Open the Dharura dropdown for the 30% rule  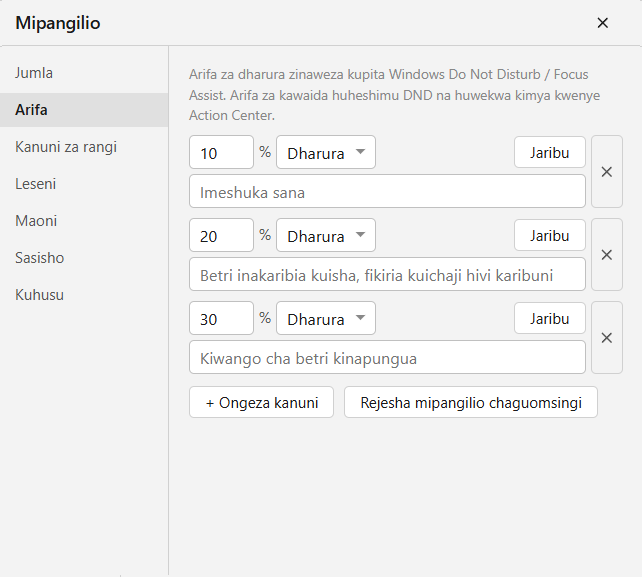[326, 318]
